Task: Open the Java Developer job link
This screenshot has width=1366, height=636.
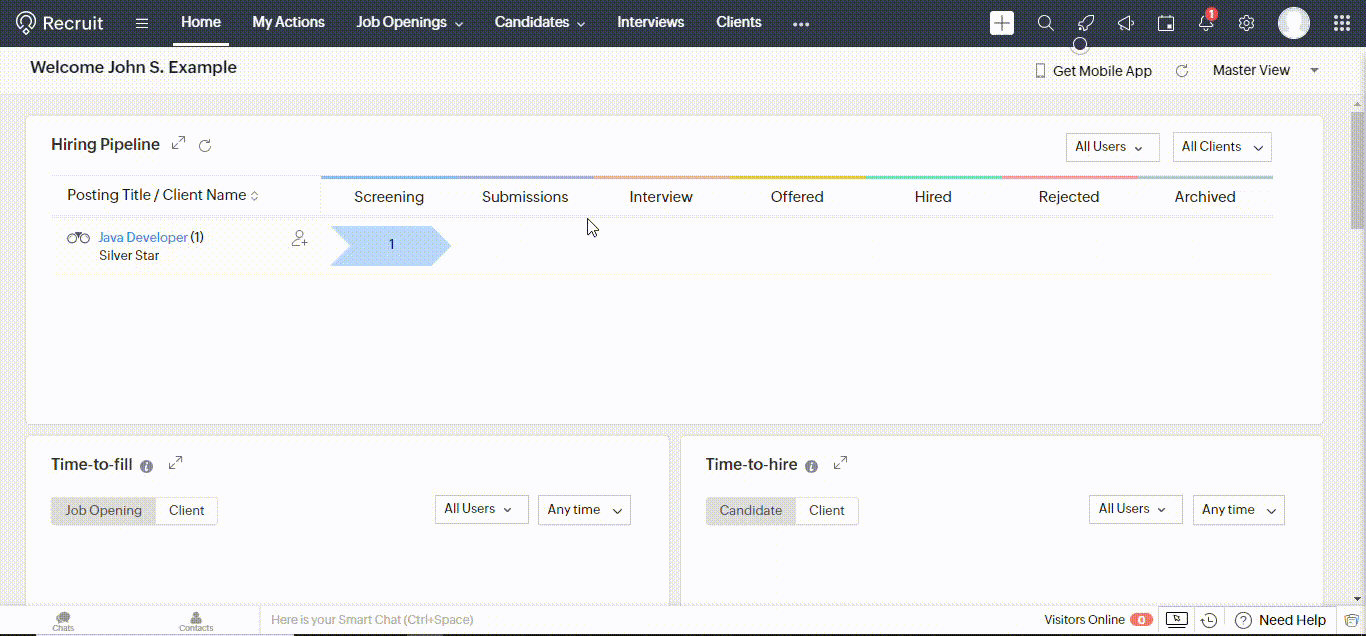Action: (x=142, y=237)
